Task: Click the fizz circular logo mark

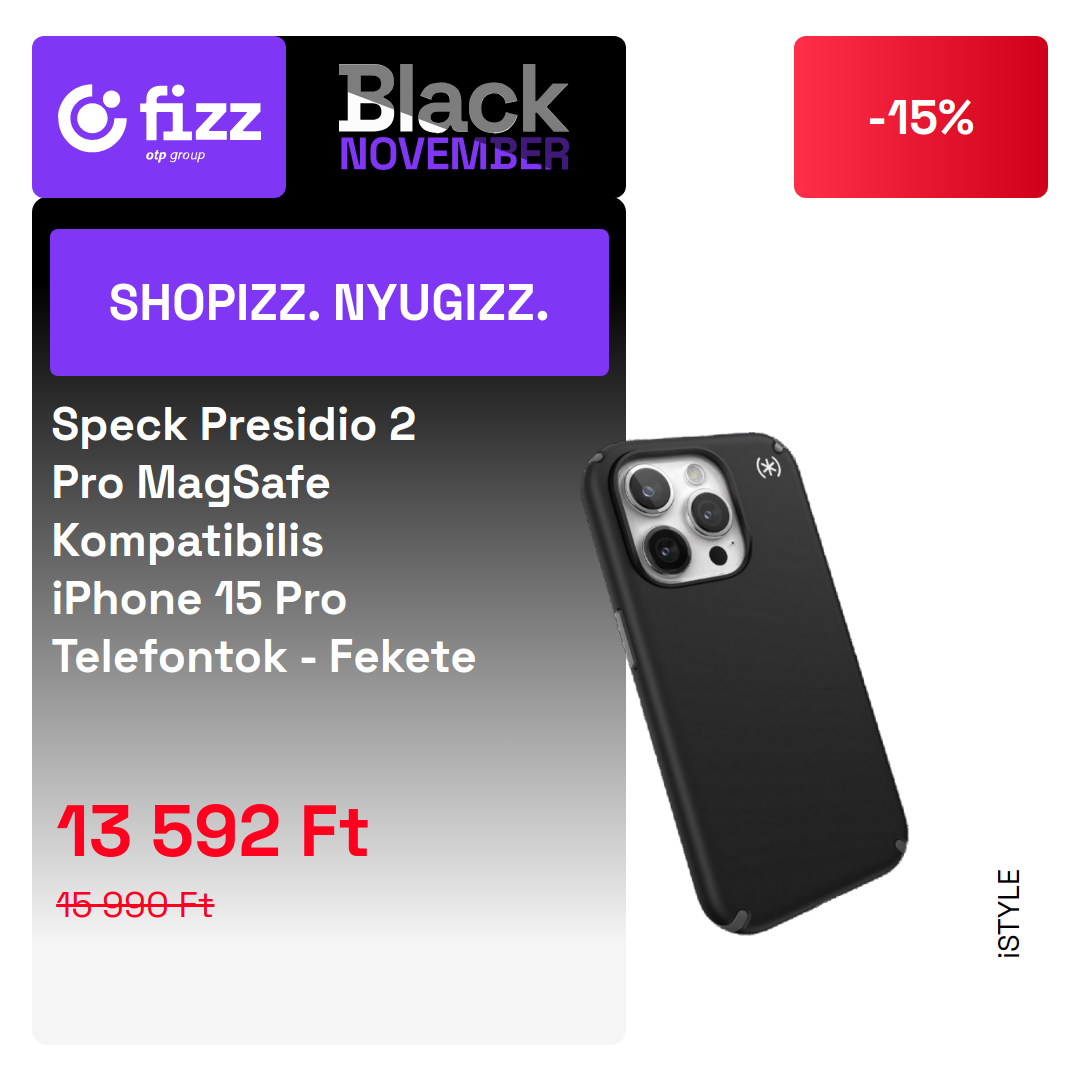Action: 92,118
